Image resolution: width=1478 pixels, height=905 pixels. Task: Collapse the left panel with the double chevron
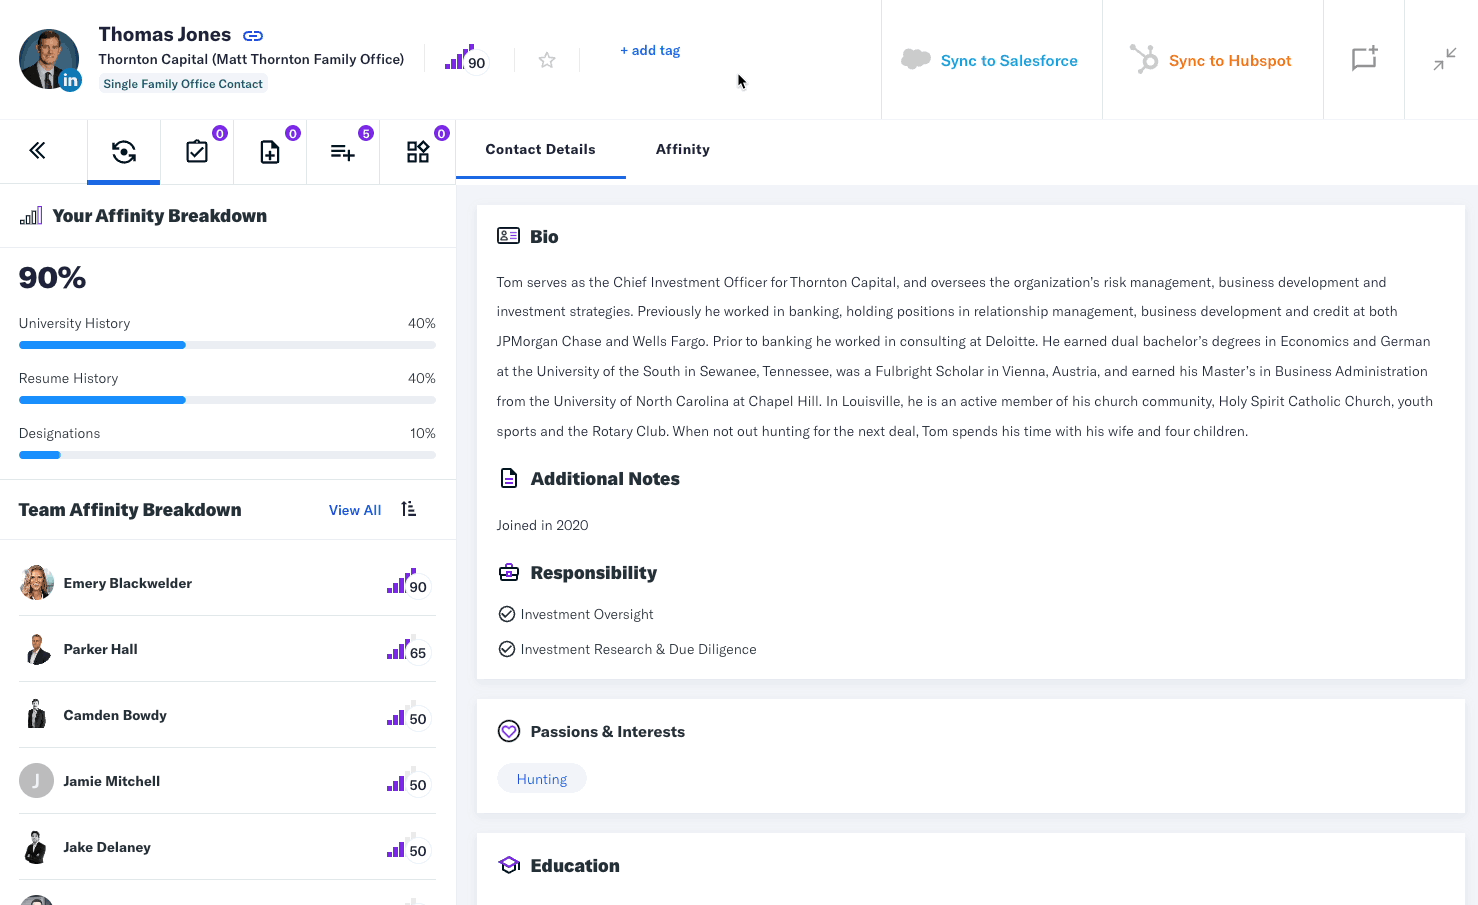37,150
